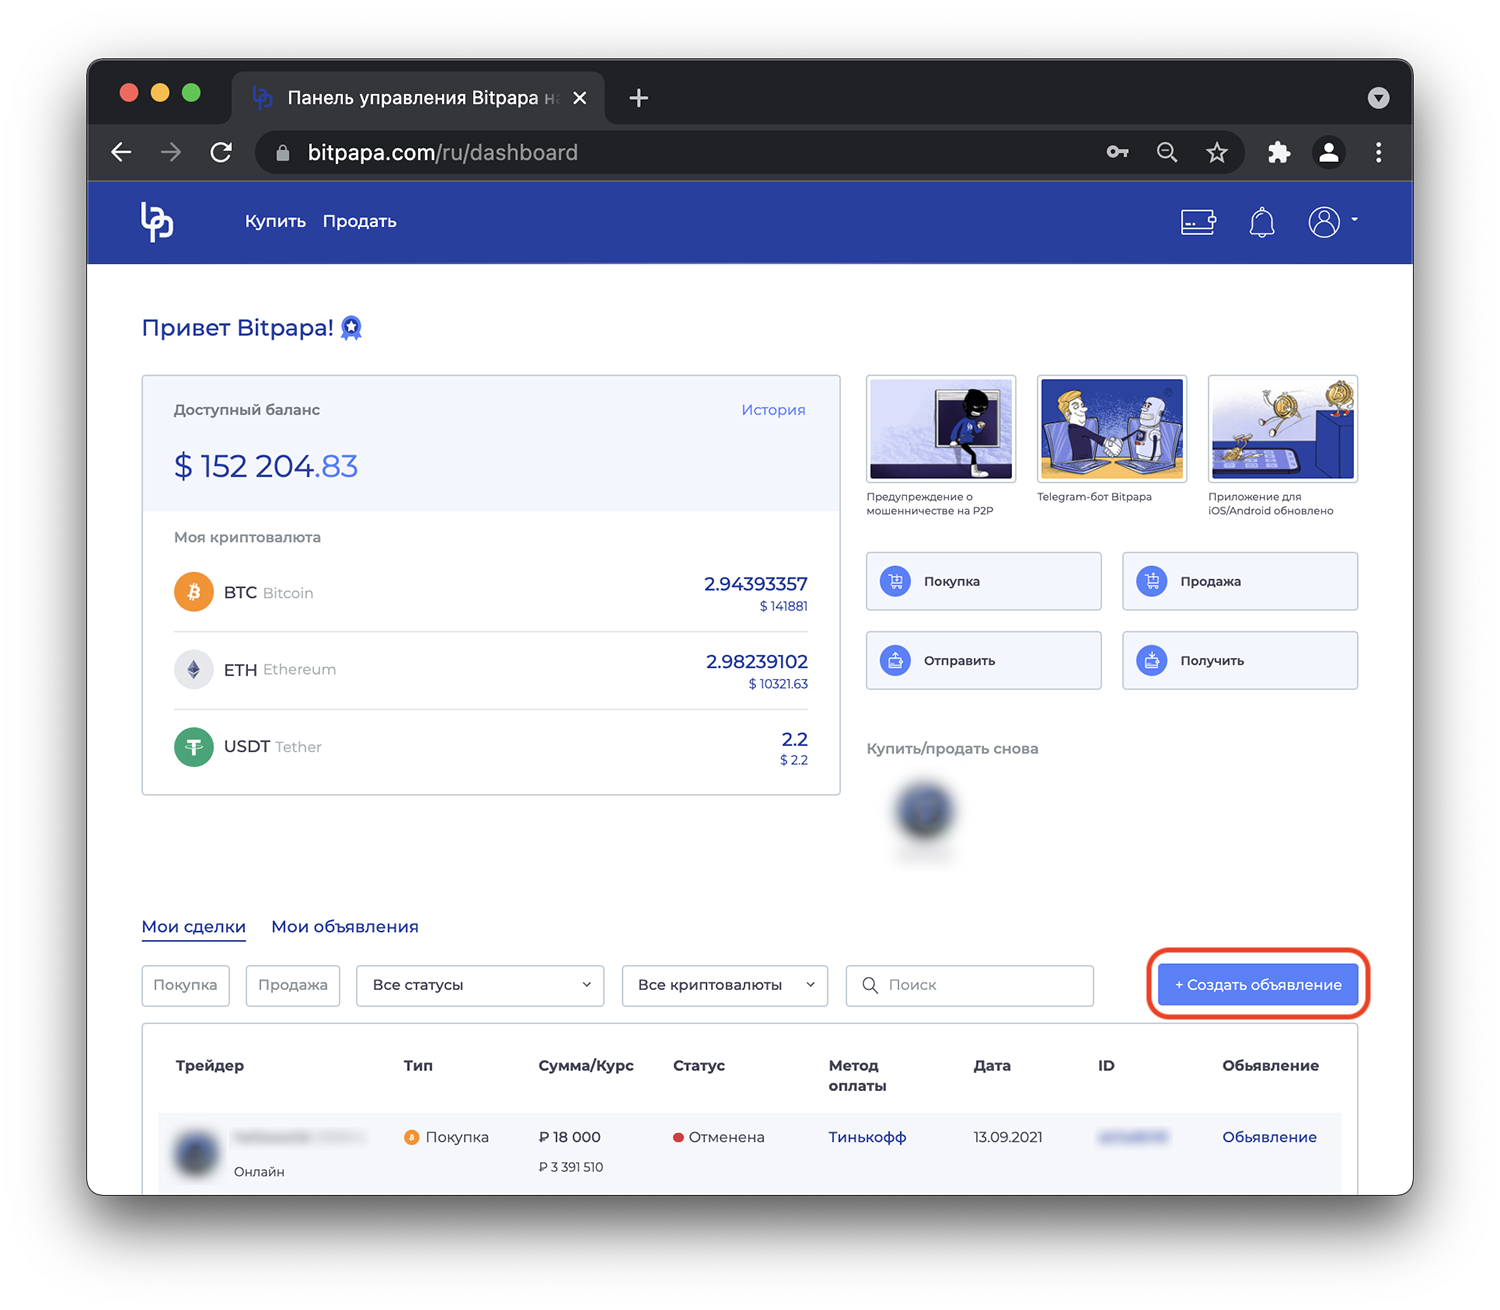1500x1310 pixels.
Task: Click the ETH amount 2.98239102
Action: click(757, 662)
